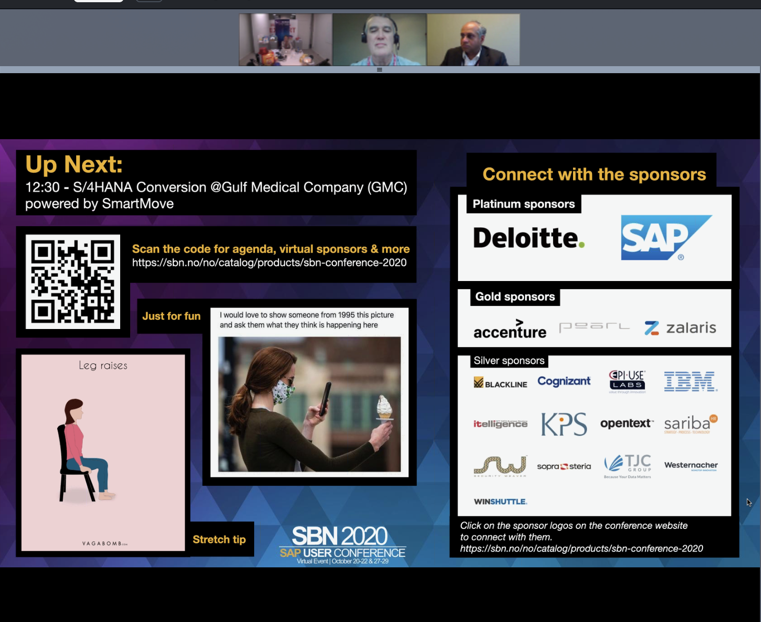Select the opentext sponsor logo
This screenshot has height=622, width=761.
627,423
